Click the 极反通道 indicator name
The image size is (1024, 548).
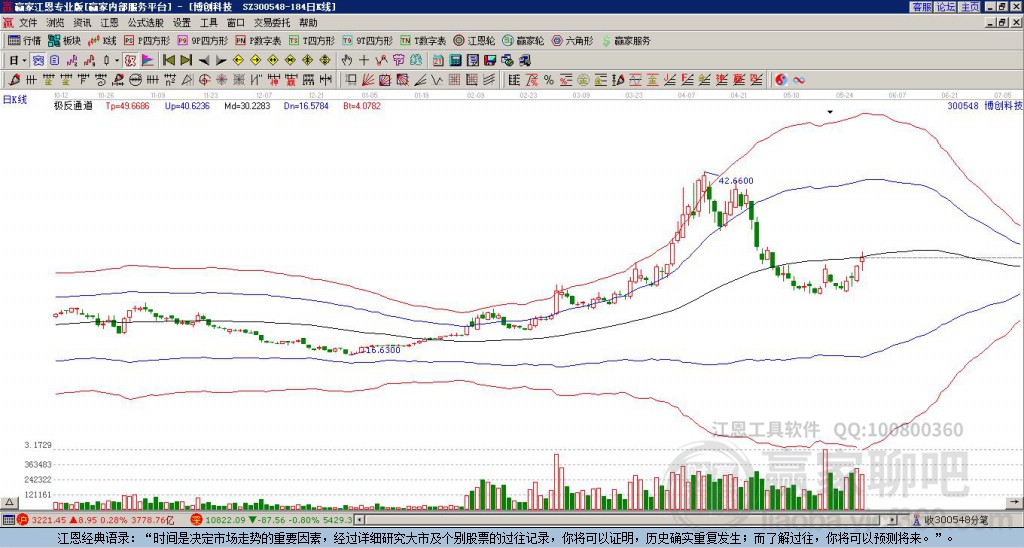coord(73,105)
